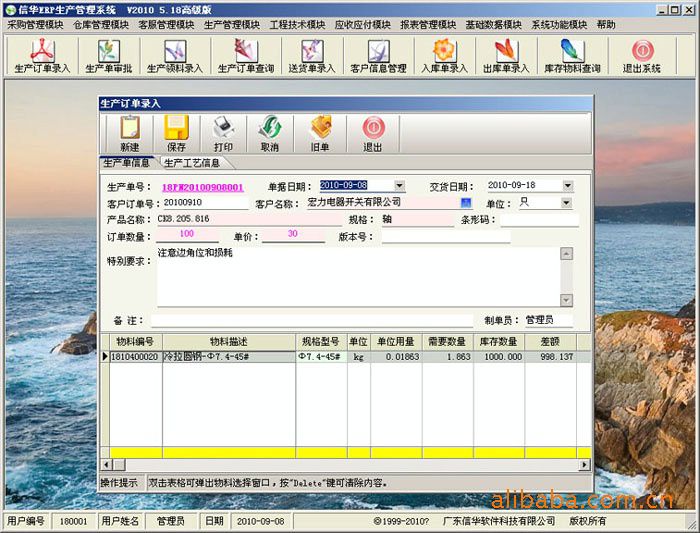Click grid horizontal scrollbar right arrow
Image resolution: width=700 pixels, height=533 pixels.
pos(584,465)
